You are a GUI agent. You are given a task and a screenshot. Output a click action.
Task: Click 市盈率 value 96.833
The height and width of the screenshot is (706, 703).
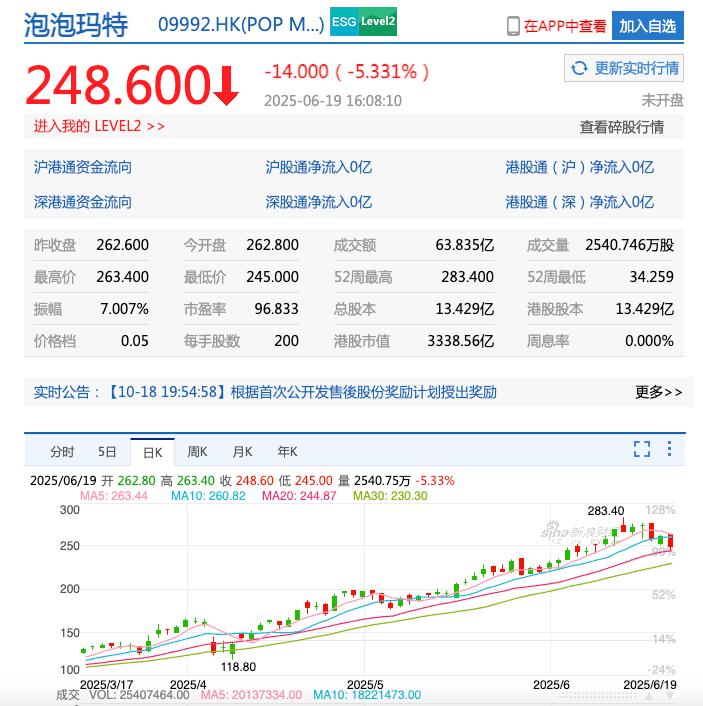pyautogui.click(x=277, y=309)
